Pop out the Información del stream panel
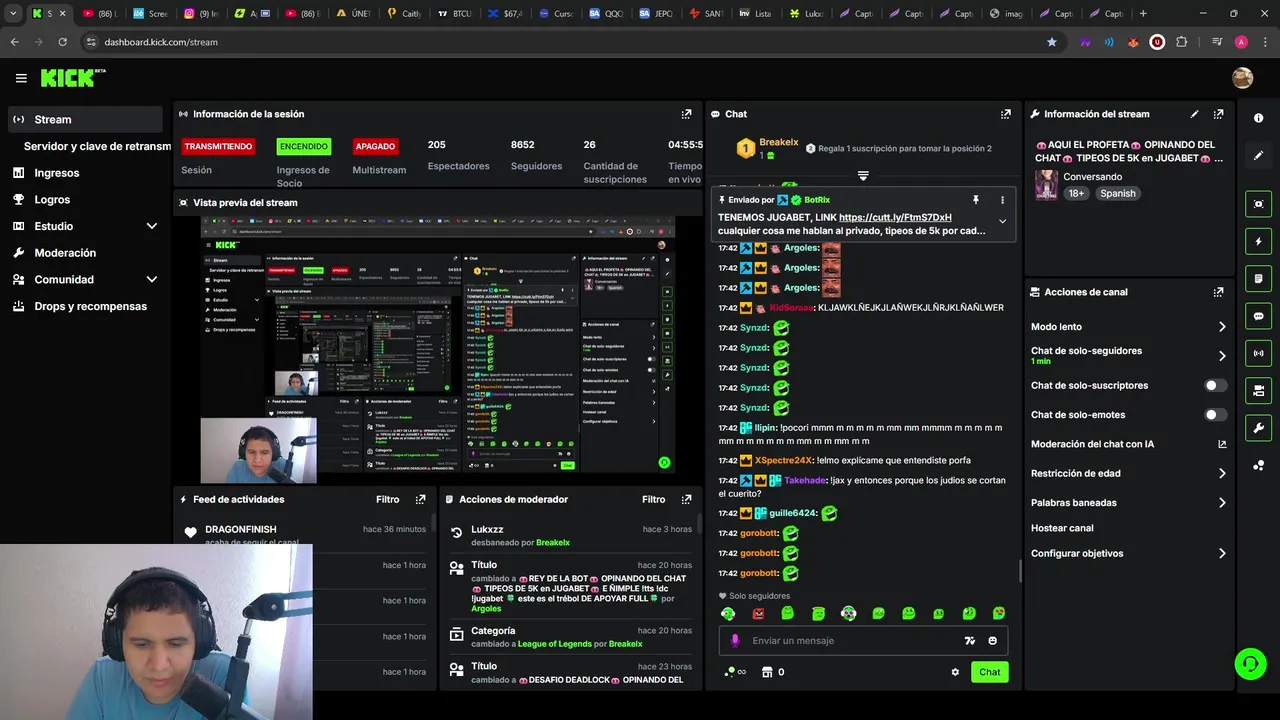The image size is (1280, 720). tap(1218, 114)
